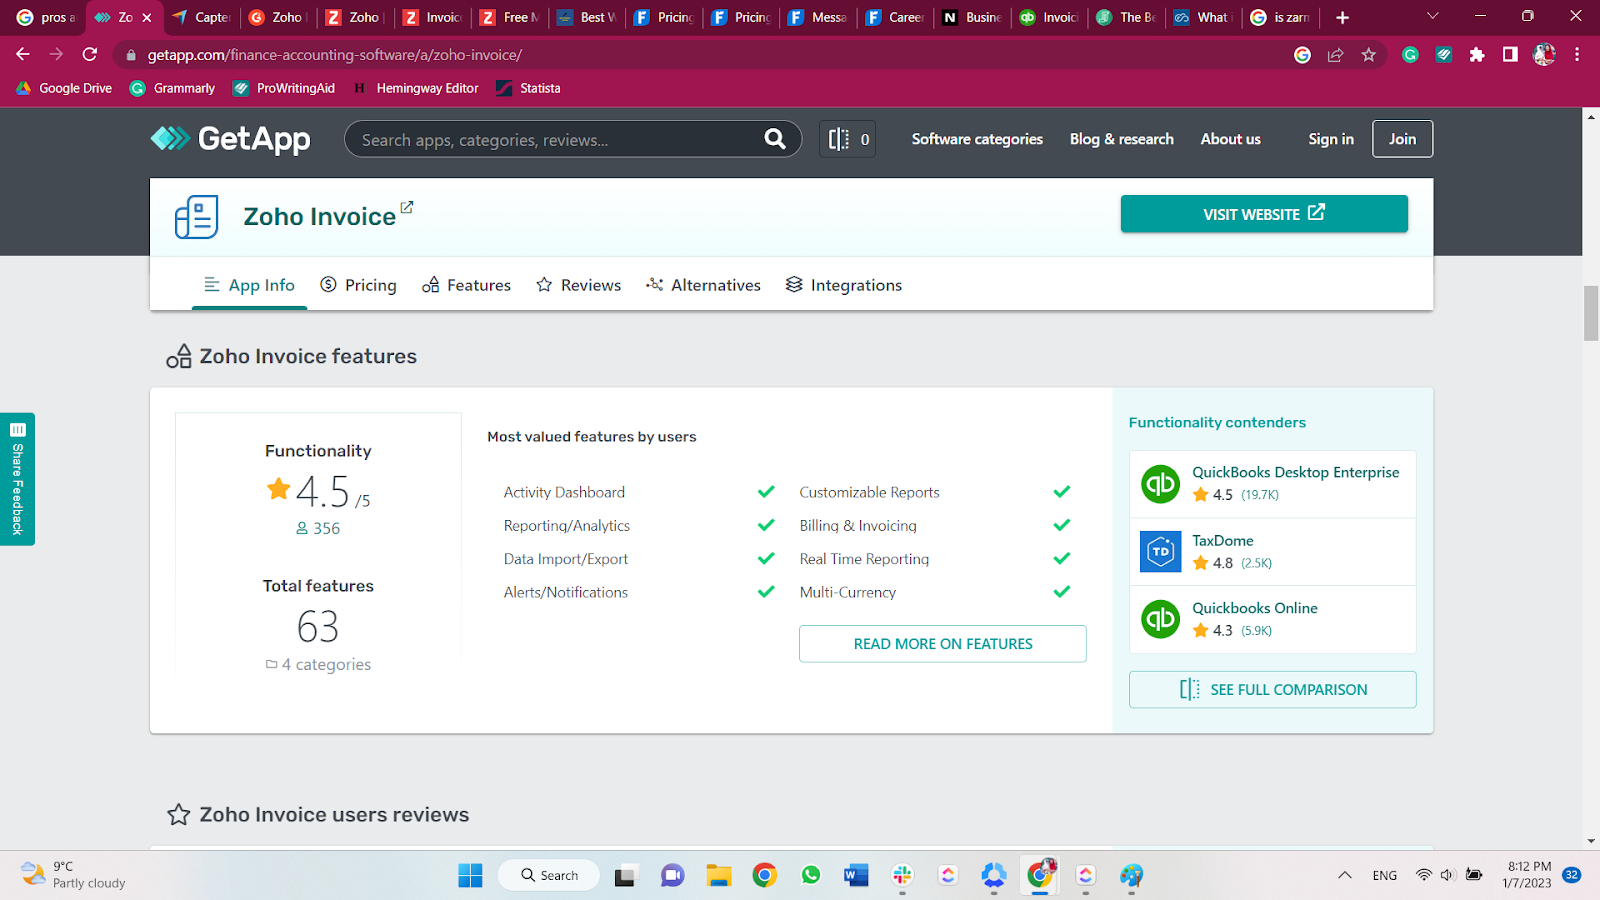Open Software categories menu
This screenshot has width=1600, height=900.
(x=977, y=139)
